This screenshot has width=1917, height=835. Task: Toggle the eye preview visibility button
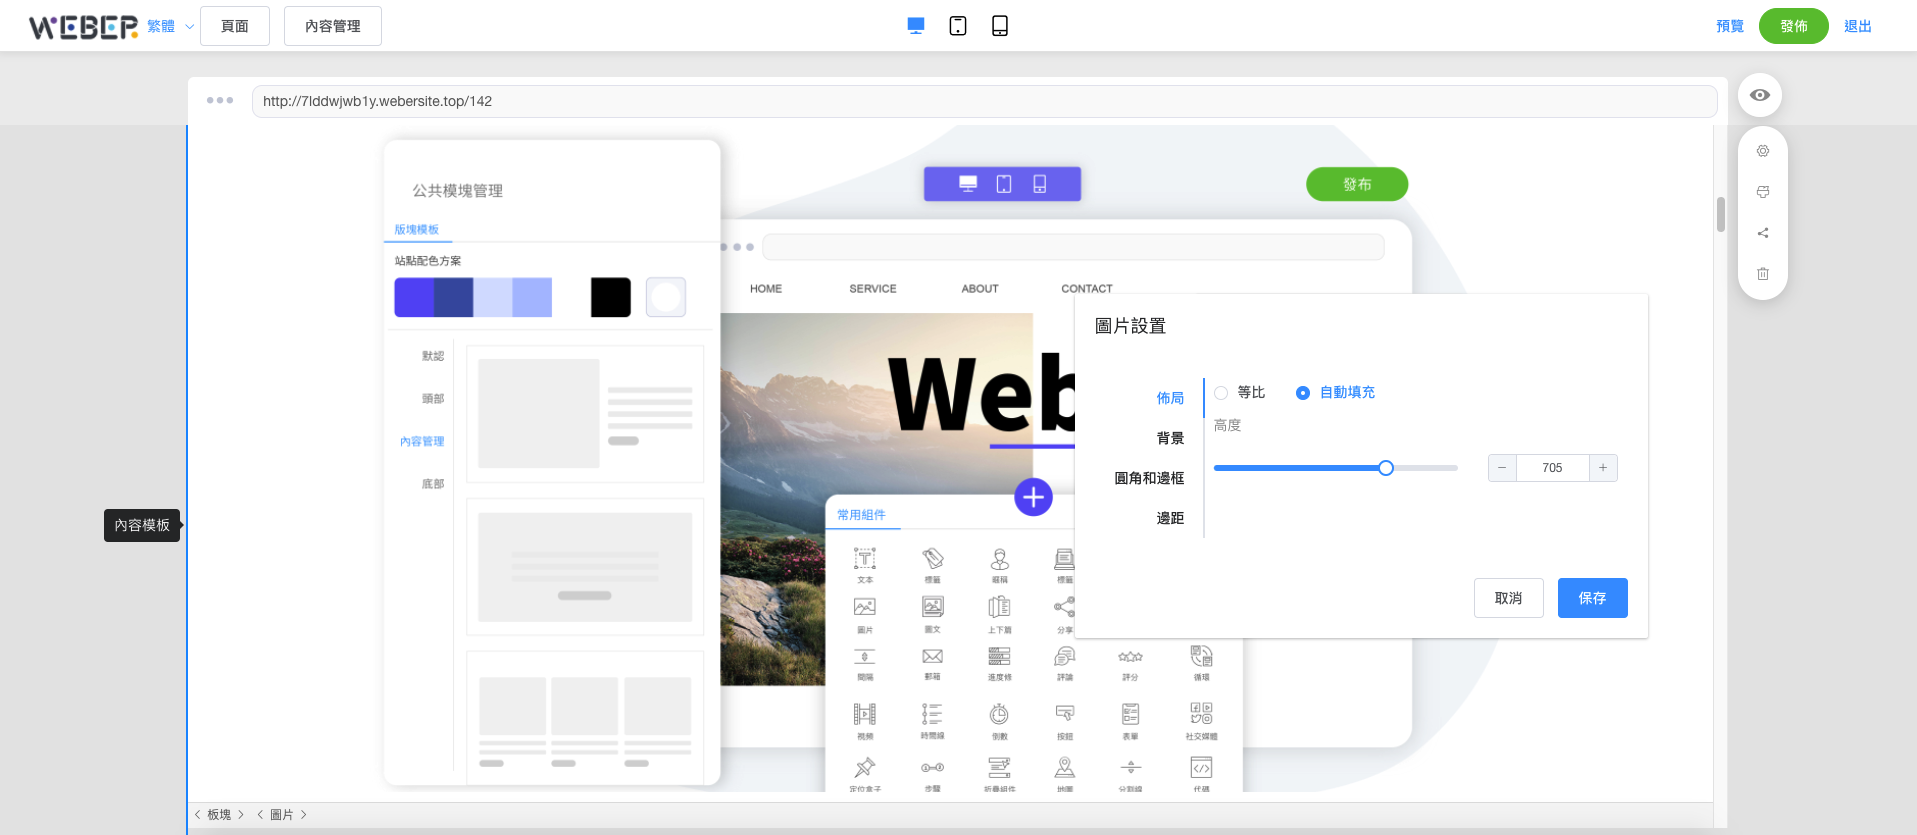coord(1760,95)
